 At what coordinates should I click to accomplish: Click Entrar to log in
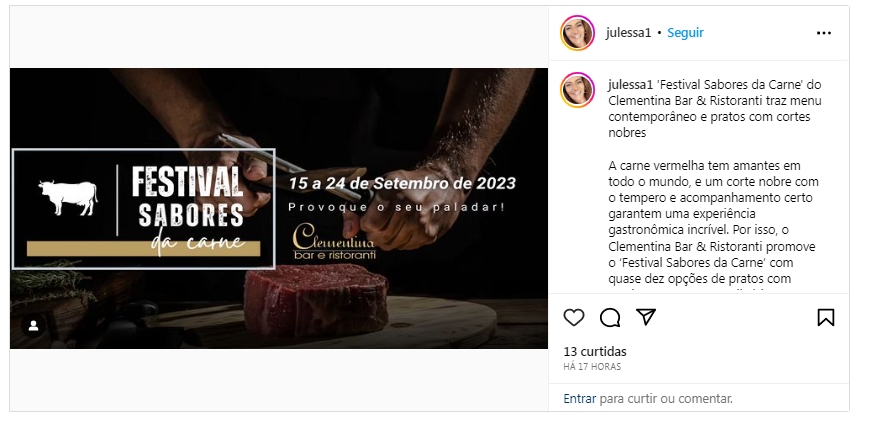(580, 398)
